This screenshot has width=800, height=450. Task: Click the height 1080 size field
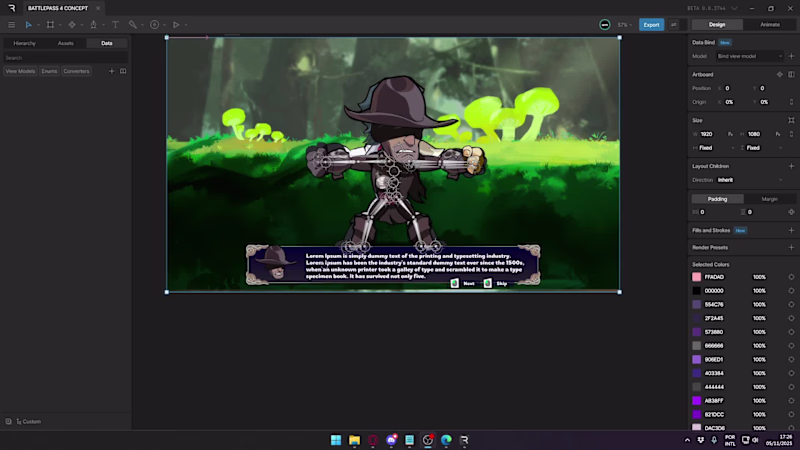coord(760,134)
